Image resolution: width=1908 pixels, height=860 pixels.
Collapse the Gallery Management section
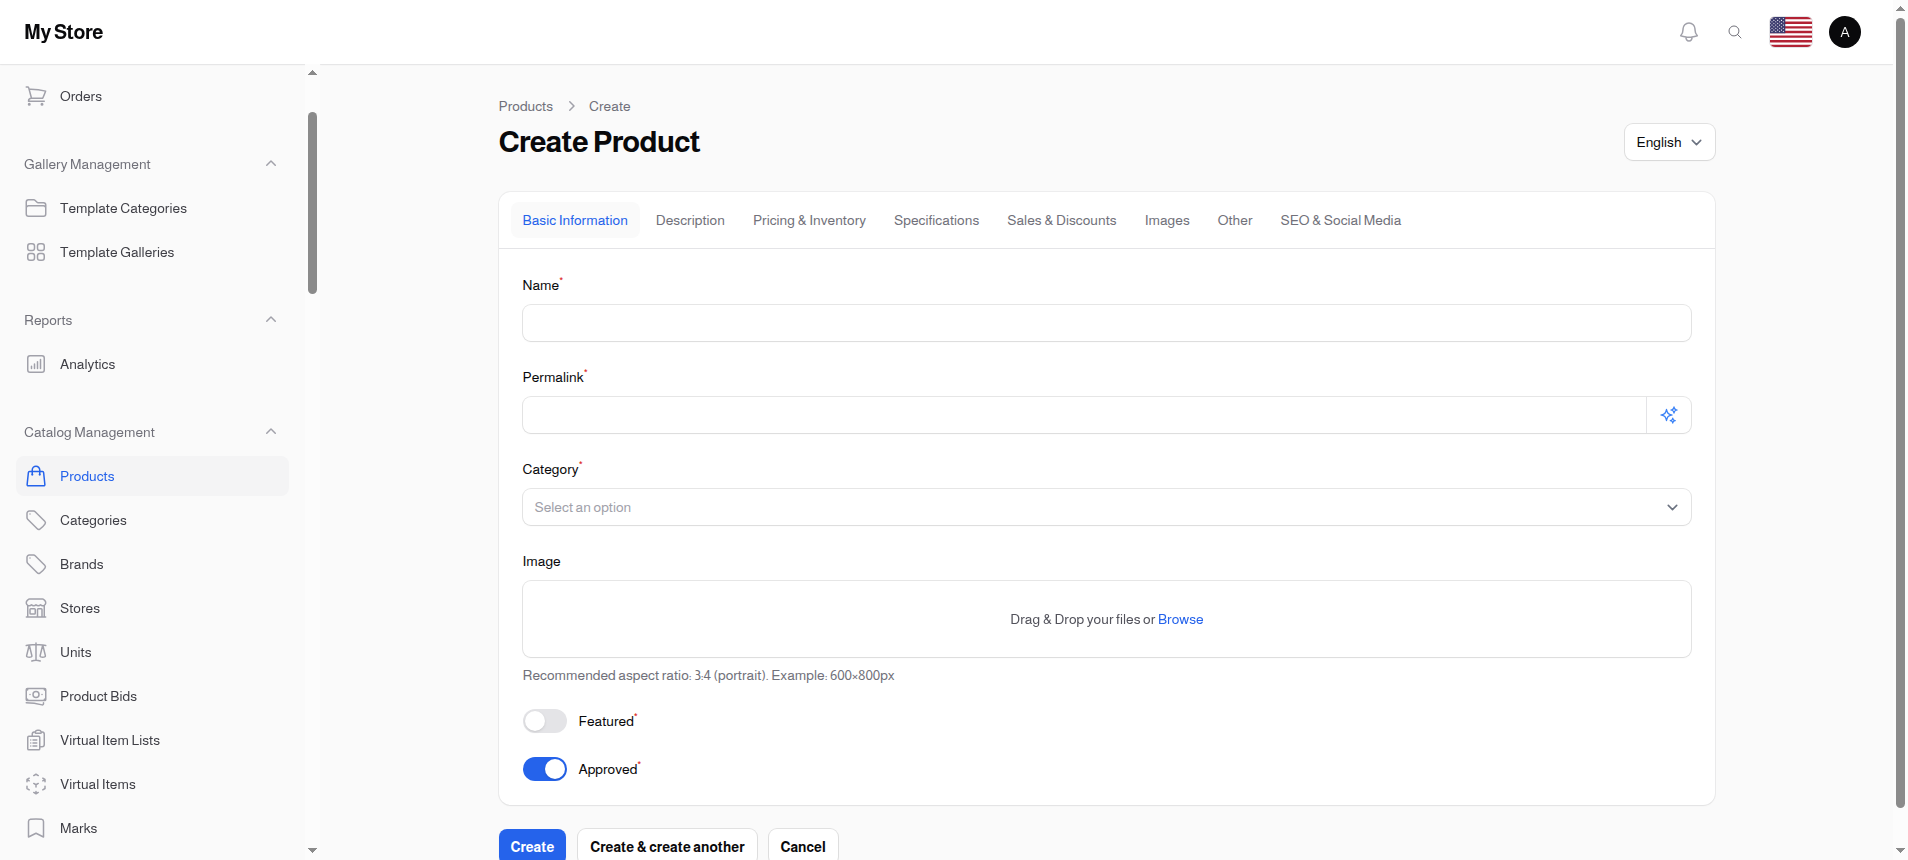coord(271,164)
